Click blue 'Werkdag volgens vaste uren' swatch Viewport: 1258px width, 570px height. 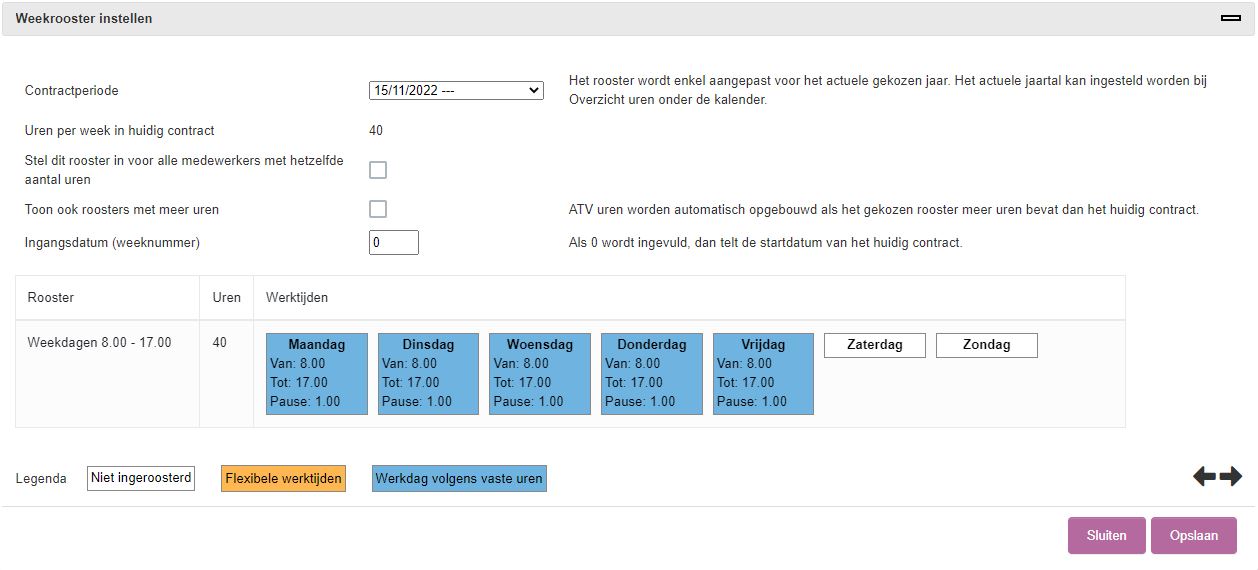point(459,479)
